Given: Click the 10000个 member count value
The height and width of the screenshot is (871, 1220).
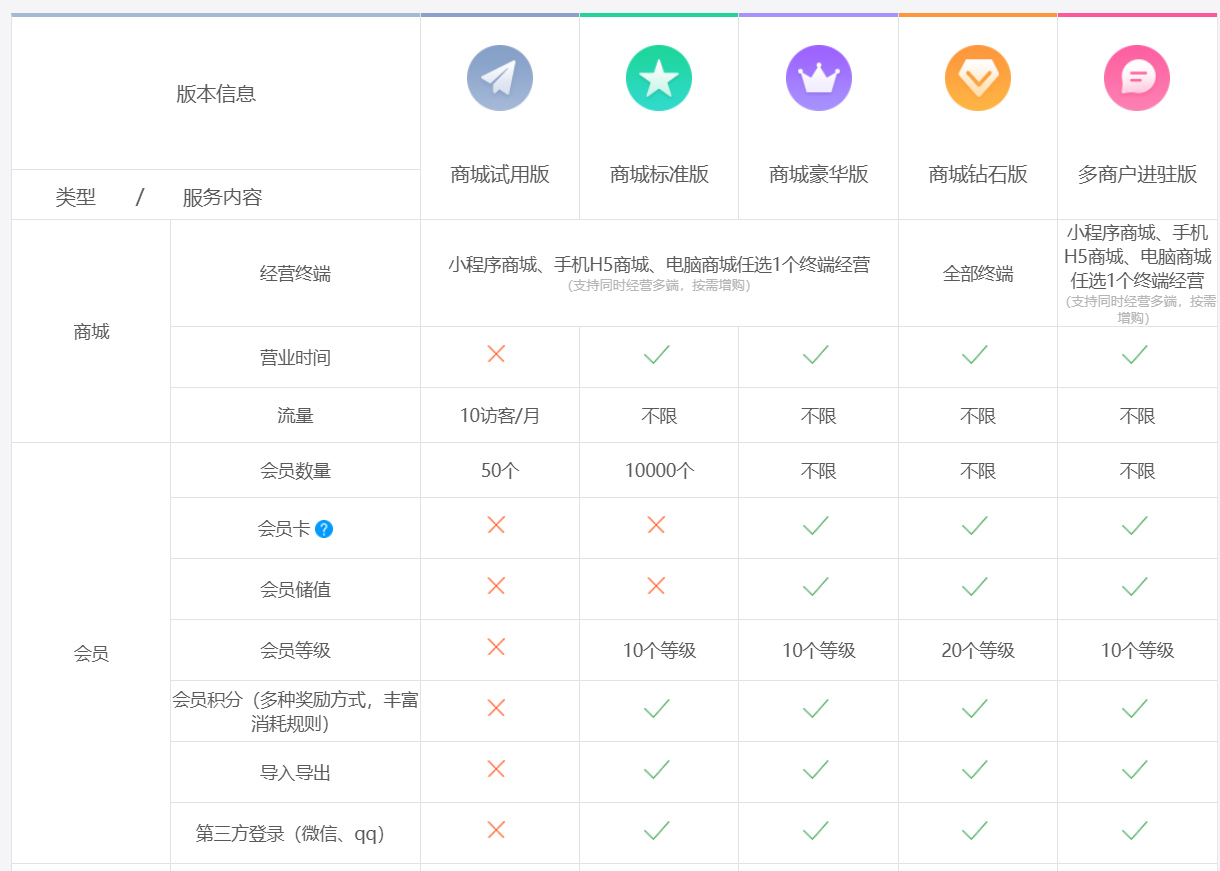Looking at the screenshot, I should pyautogui.click(x=659, y=471).
